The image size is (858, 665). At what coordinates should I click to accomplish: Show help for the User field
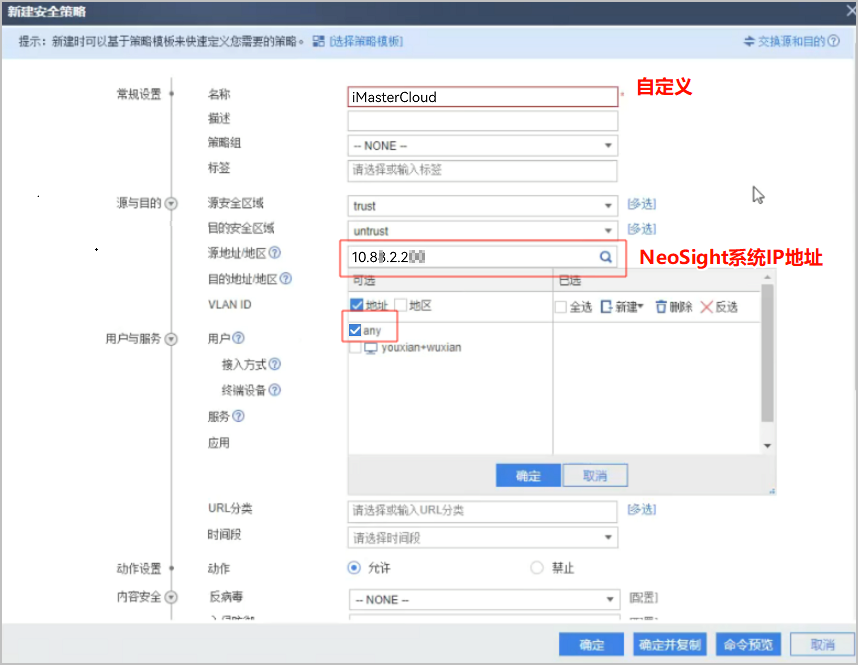(x=238, y=338)
